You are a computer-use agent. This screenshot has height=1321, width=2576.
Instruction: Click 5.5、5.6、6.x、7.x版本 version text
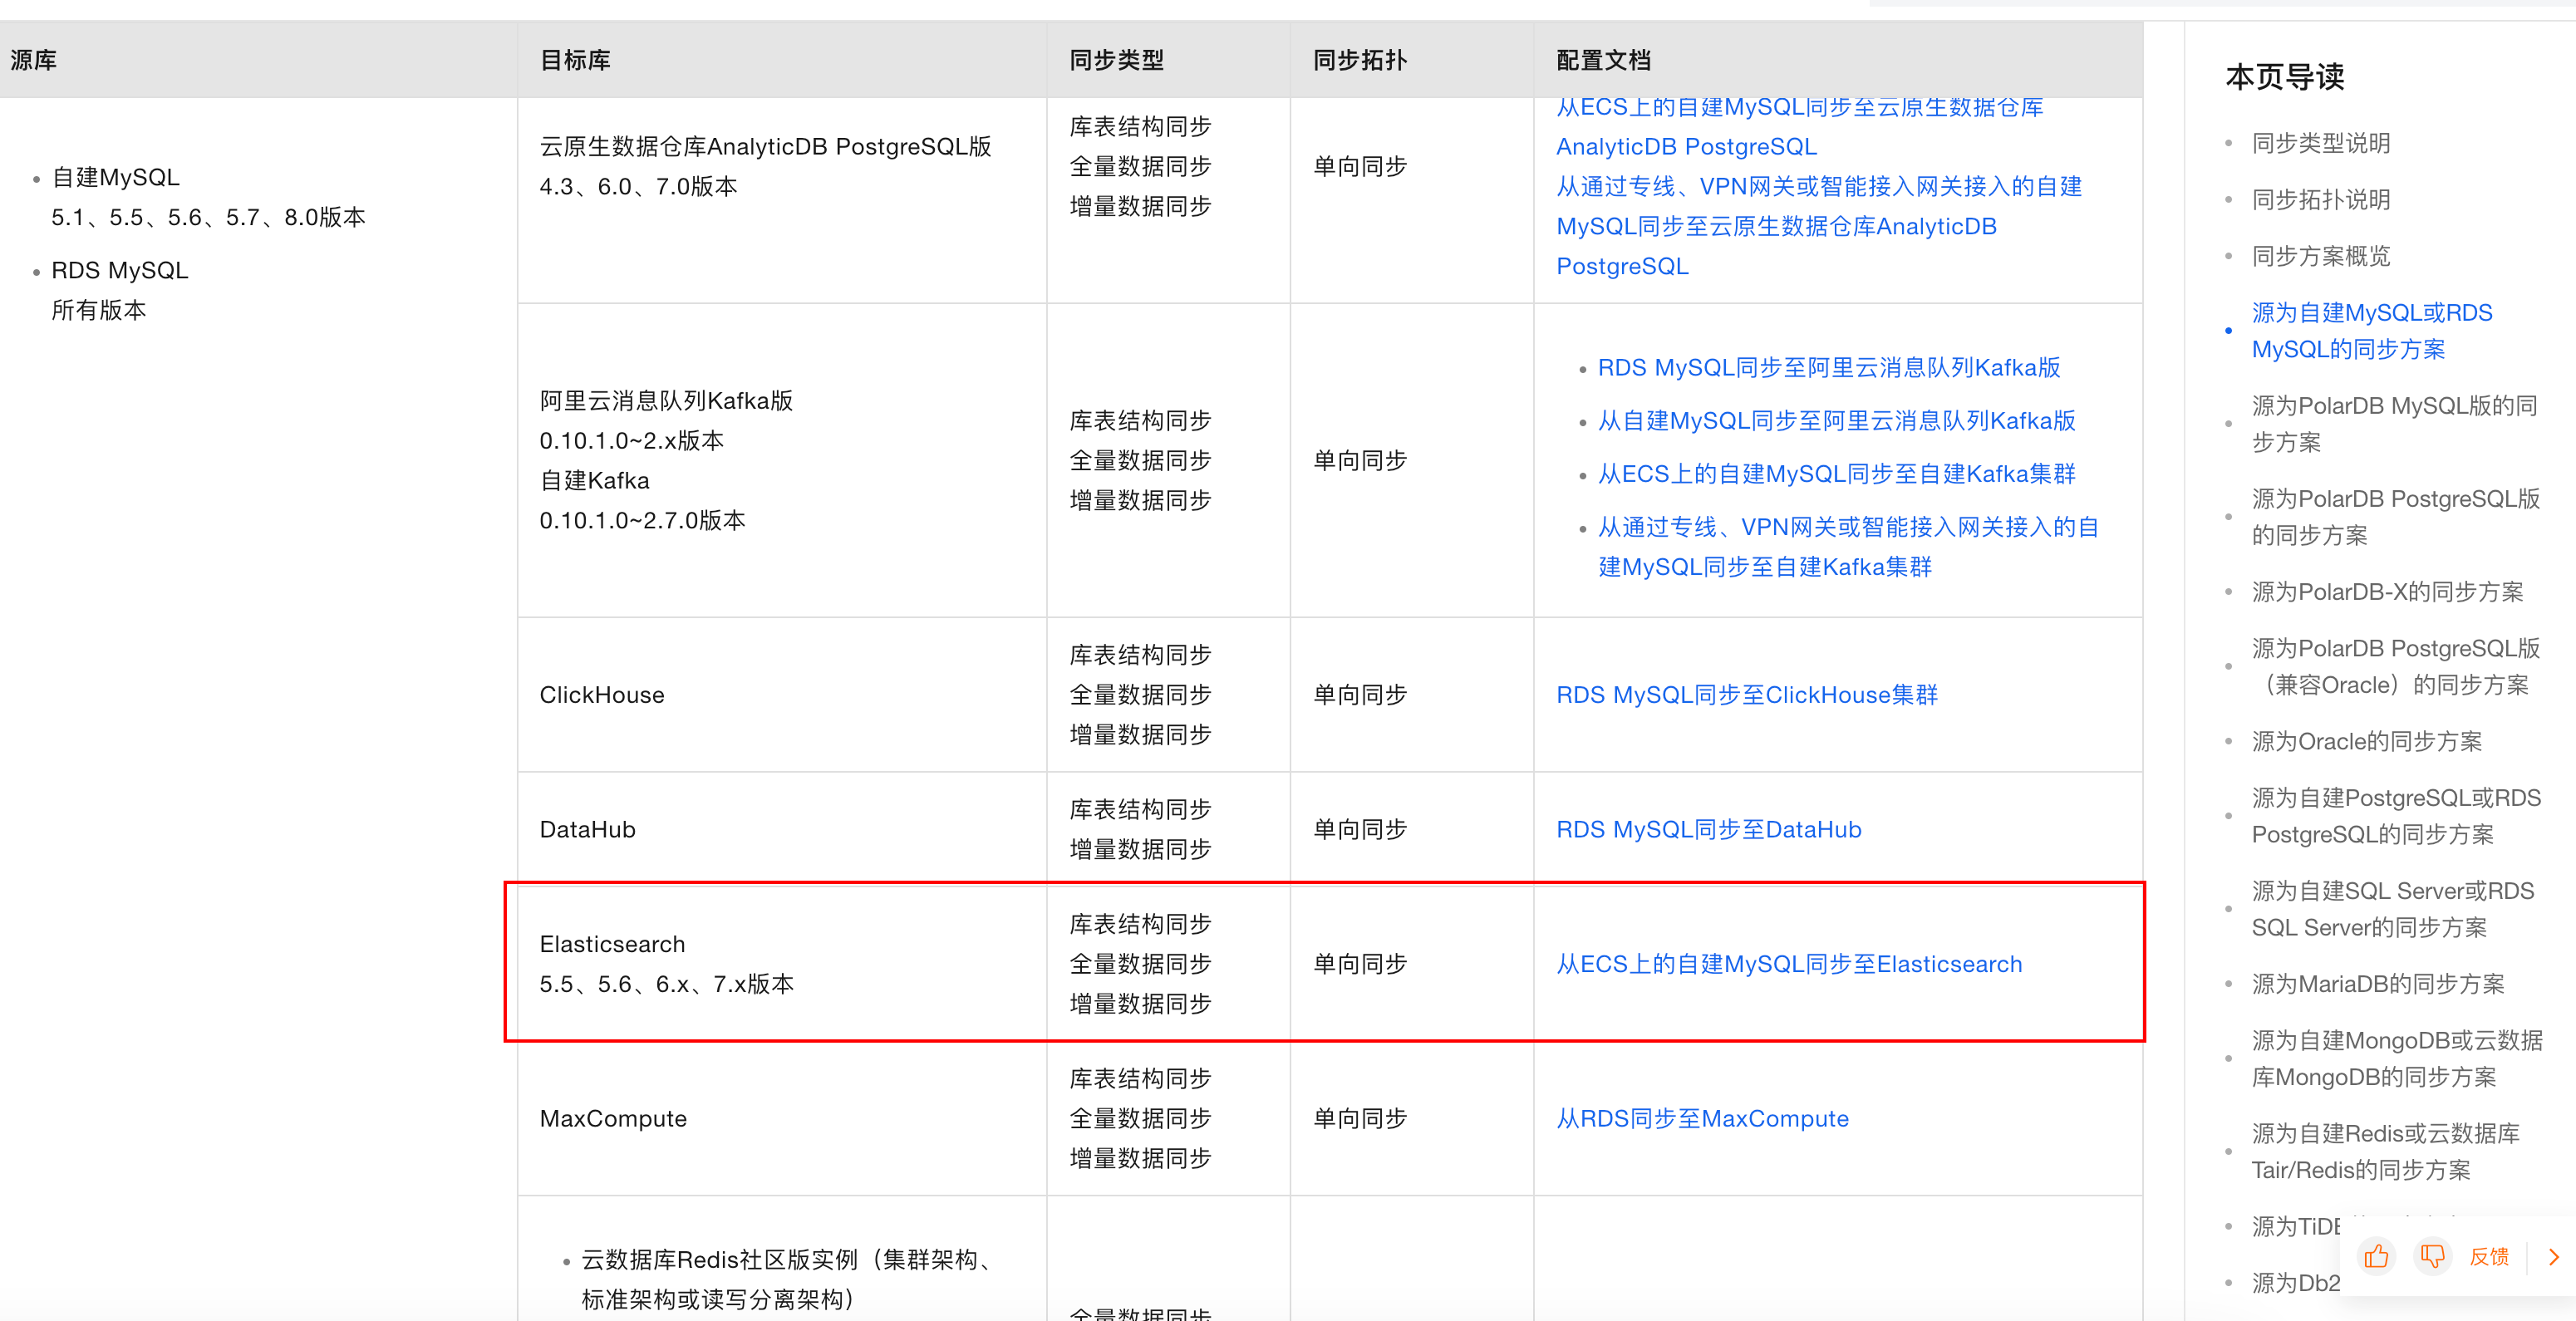pyautogui.click(x=666, y=984)
